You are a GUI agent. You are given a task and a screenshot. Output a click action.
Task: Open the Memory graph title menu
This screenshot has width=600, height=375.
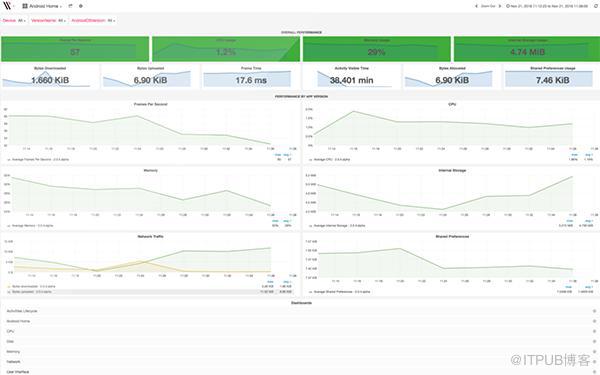coord(150,170)
